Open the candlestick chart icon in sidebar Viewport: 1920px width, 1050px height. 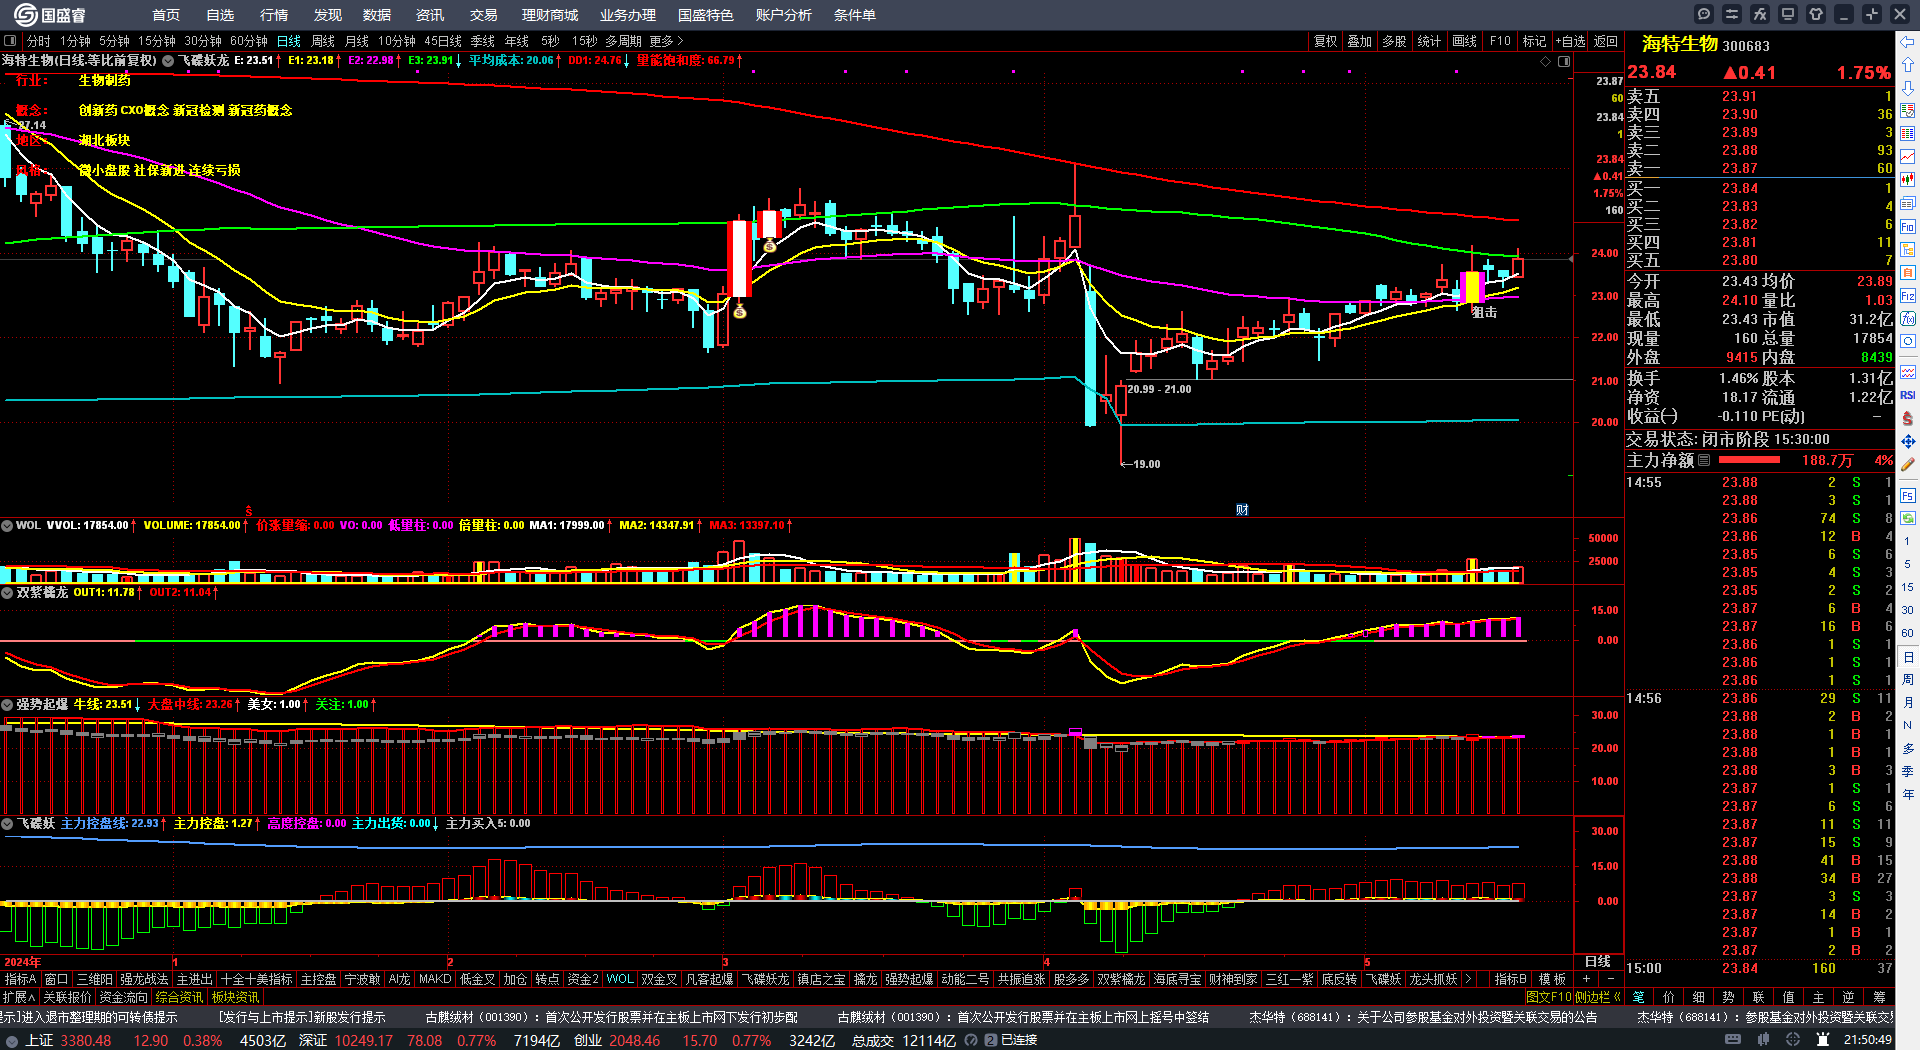(1908, 180)
